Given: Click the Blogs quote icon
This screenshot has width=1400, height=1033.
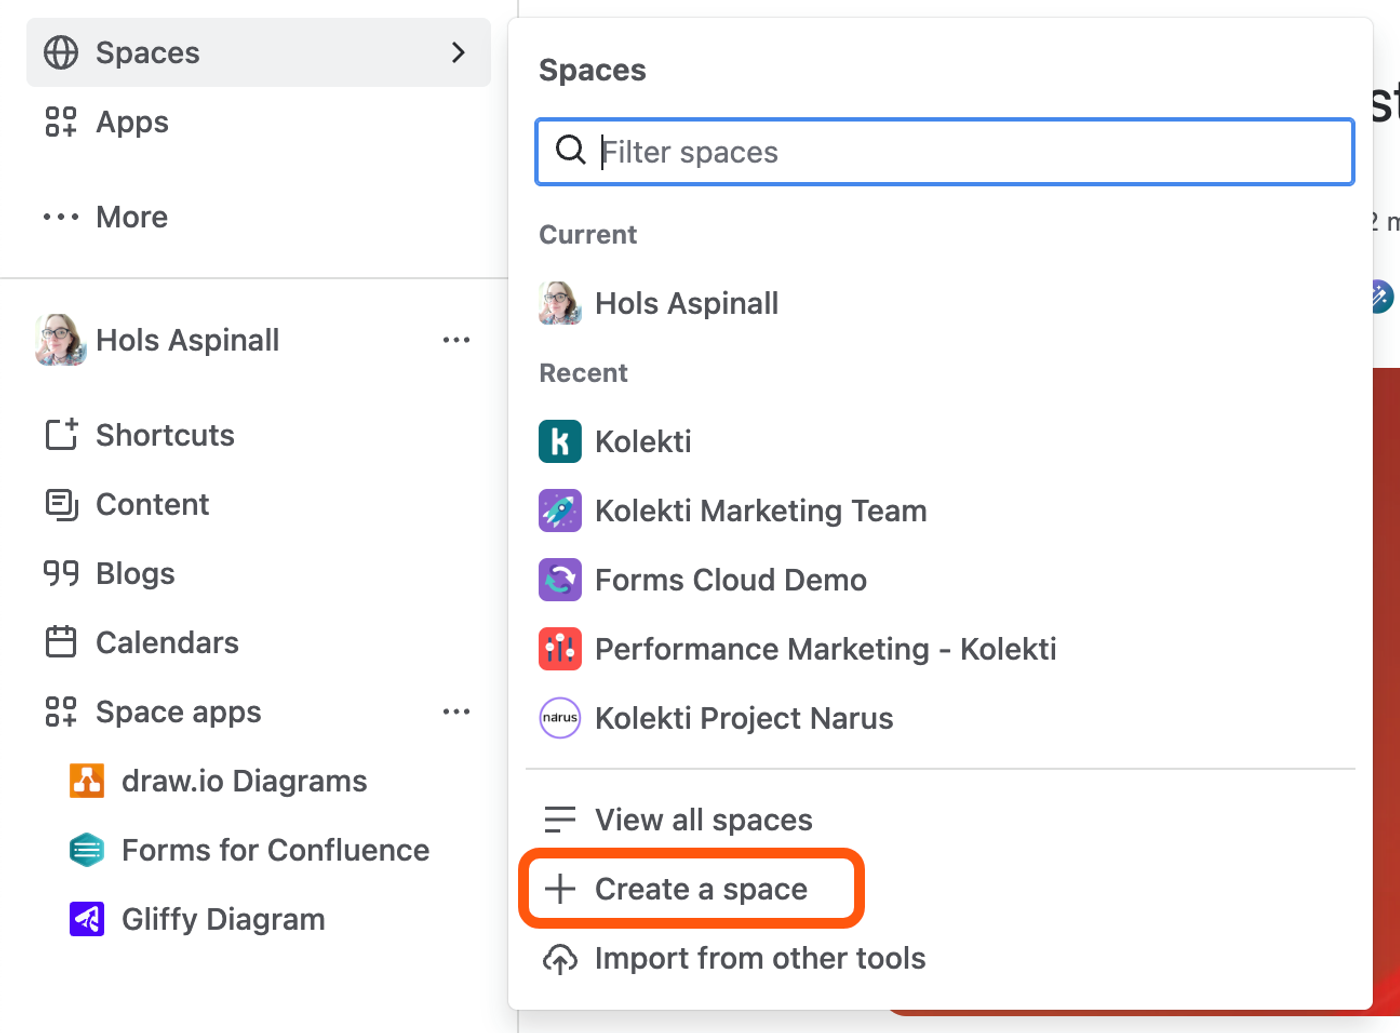Looking at the screenshot, I should click(x=61, y=573).
